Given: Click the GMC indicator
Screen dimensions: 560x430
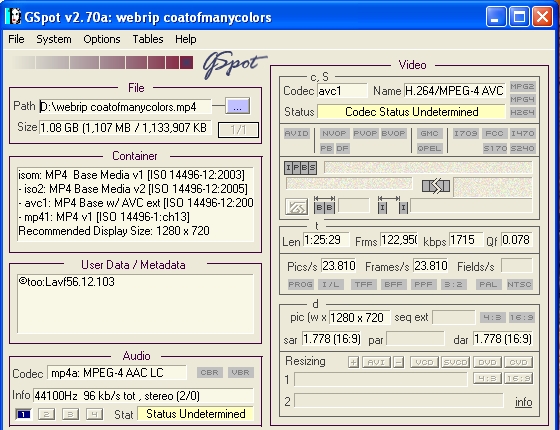Looking at the screenshot, I should [x=429, y=134].
